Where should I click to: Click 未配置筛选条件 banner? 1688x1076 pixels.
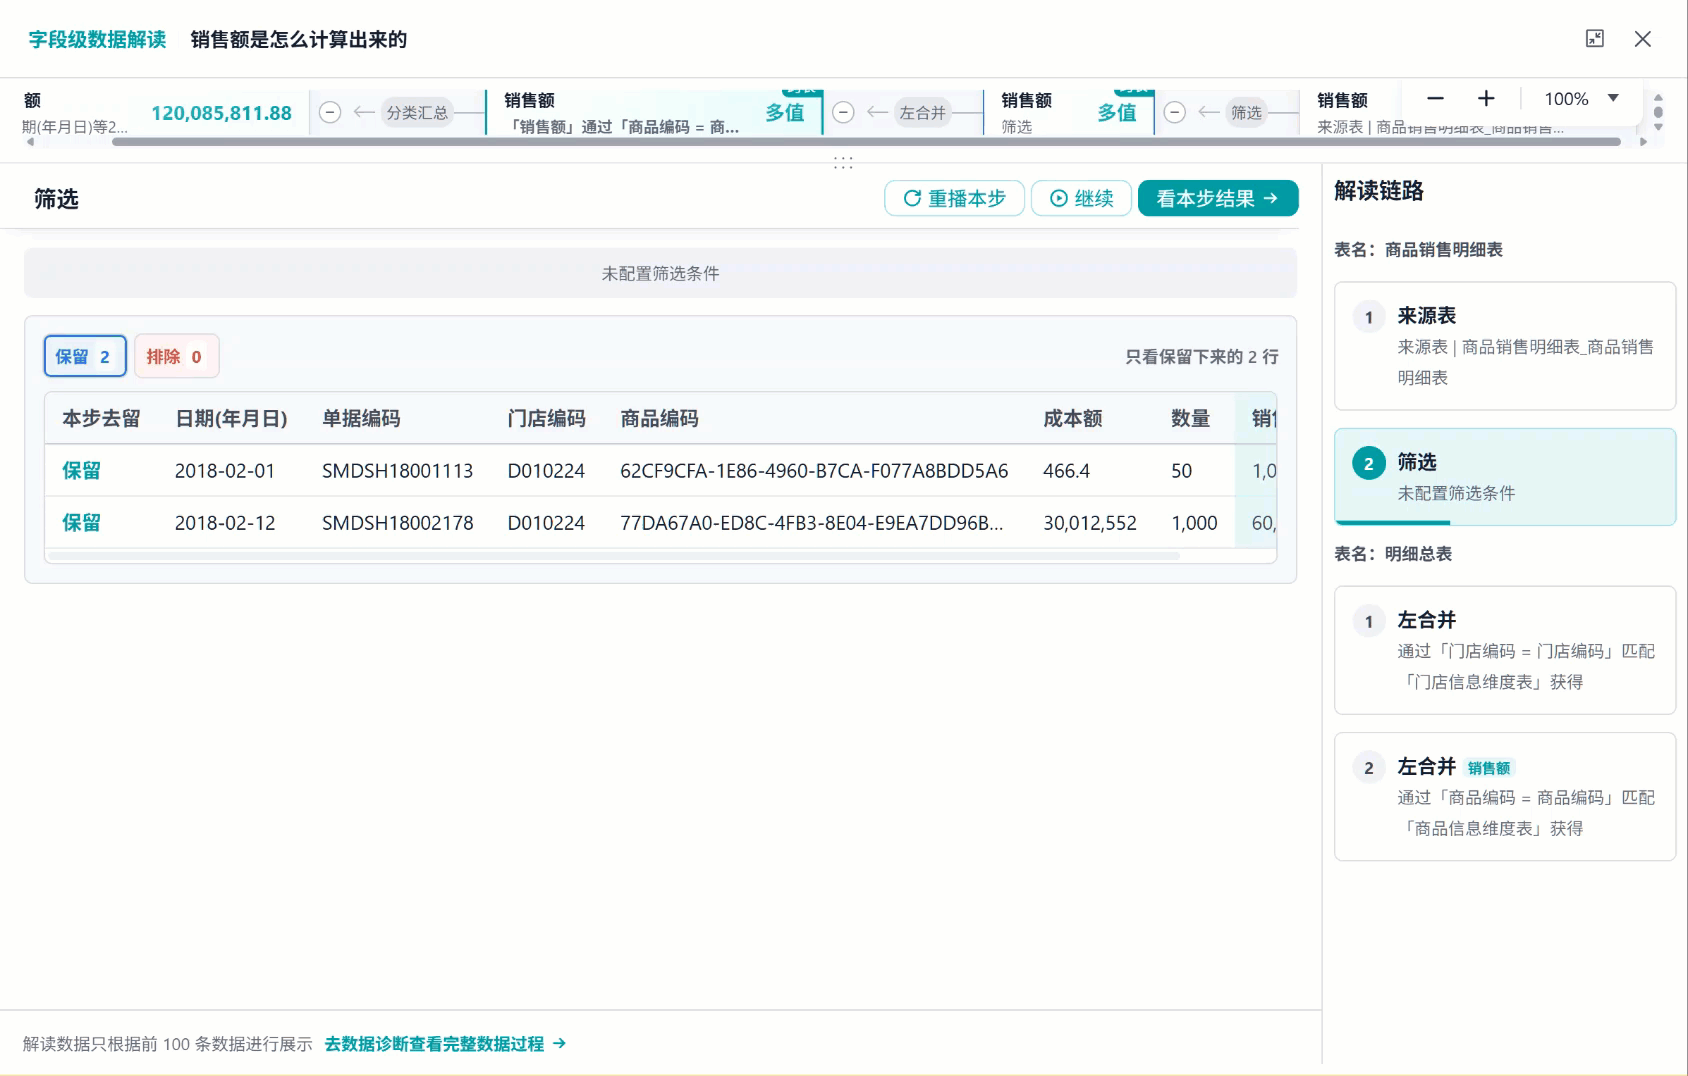[x=660, y=273]
